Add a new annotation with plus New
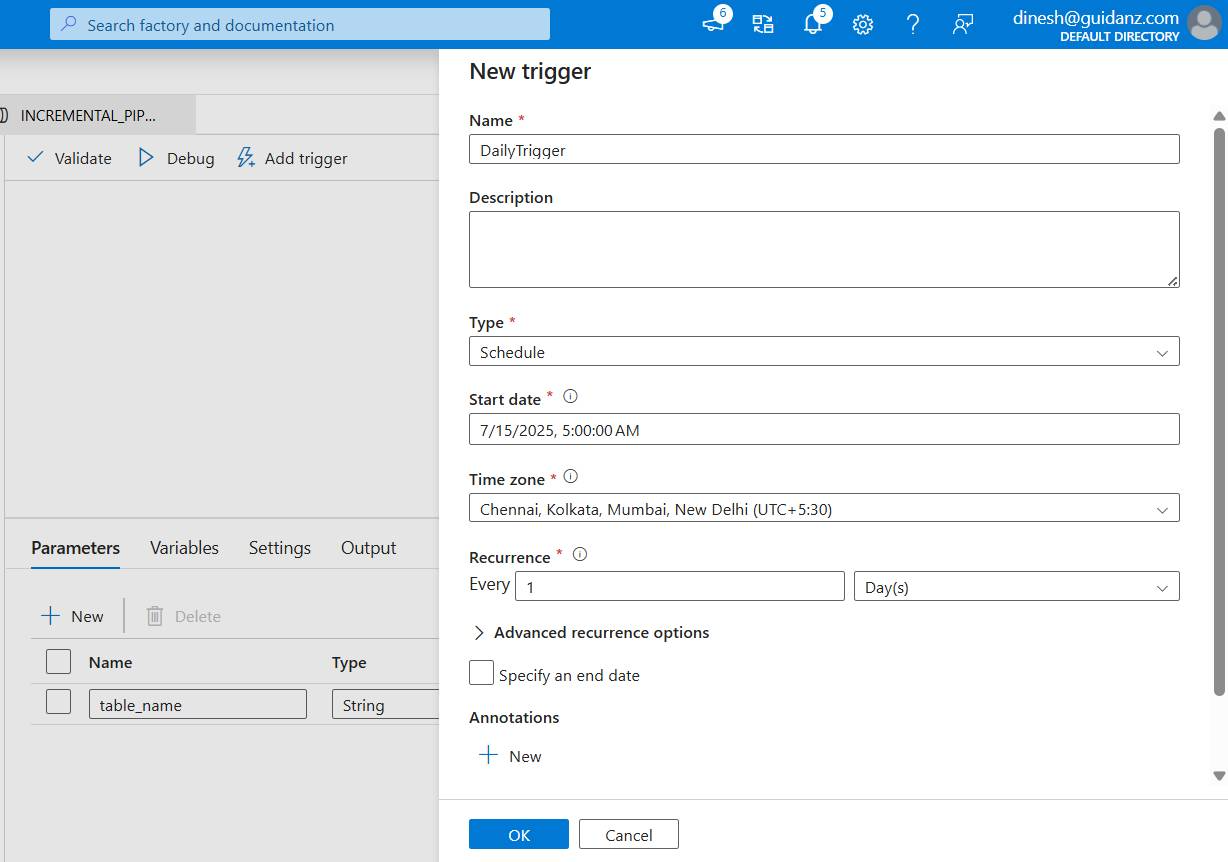This screenshot has height=862, width=1228. [510, 756]
